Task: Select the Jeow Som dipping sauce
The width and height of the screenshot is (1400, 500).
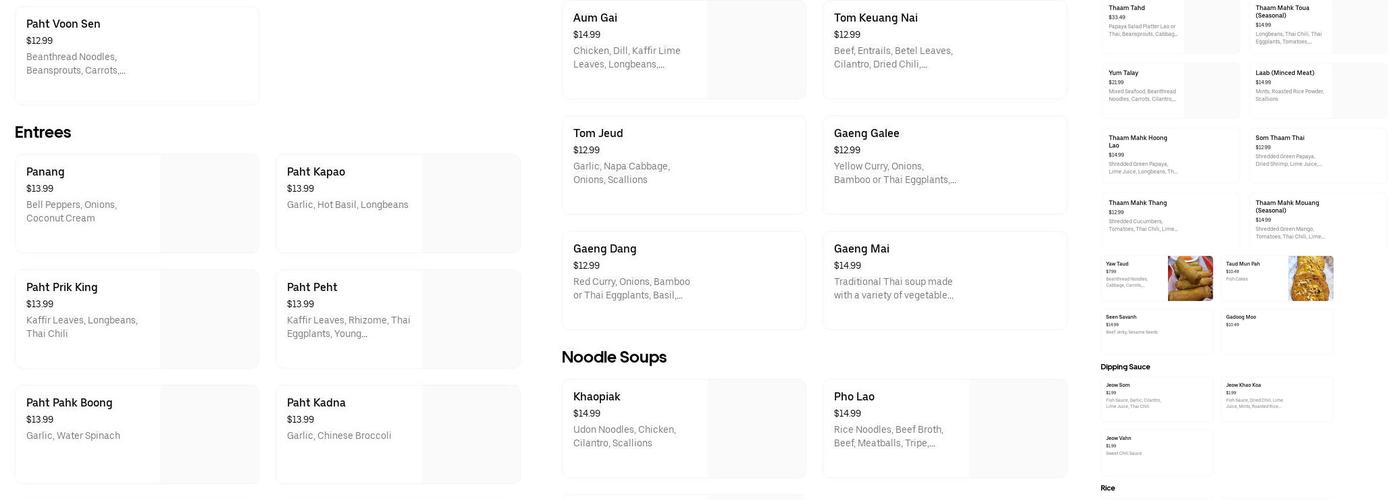Action: click(1156, 398)
